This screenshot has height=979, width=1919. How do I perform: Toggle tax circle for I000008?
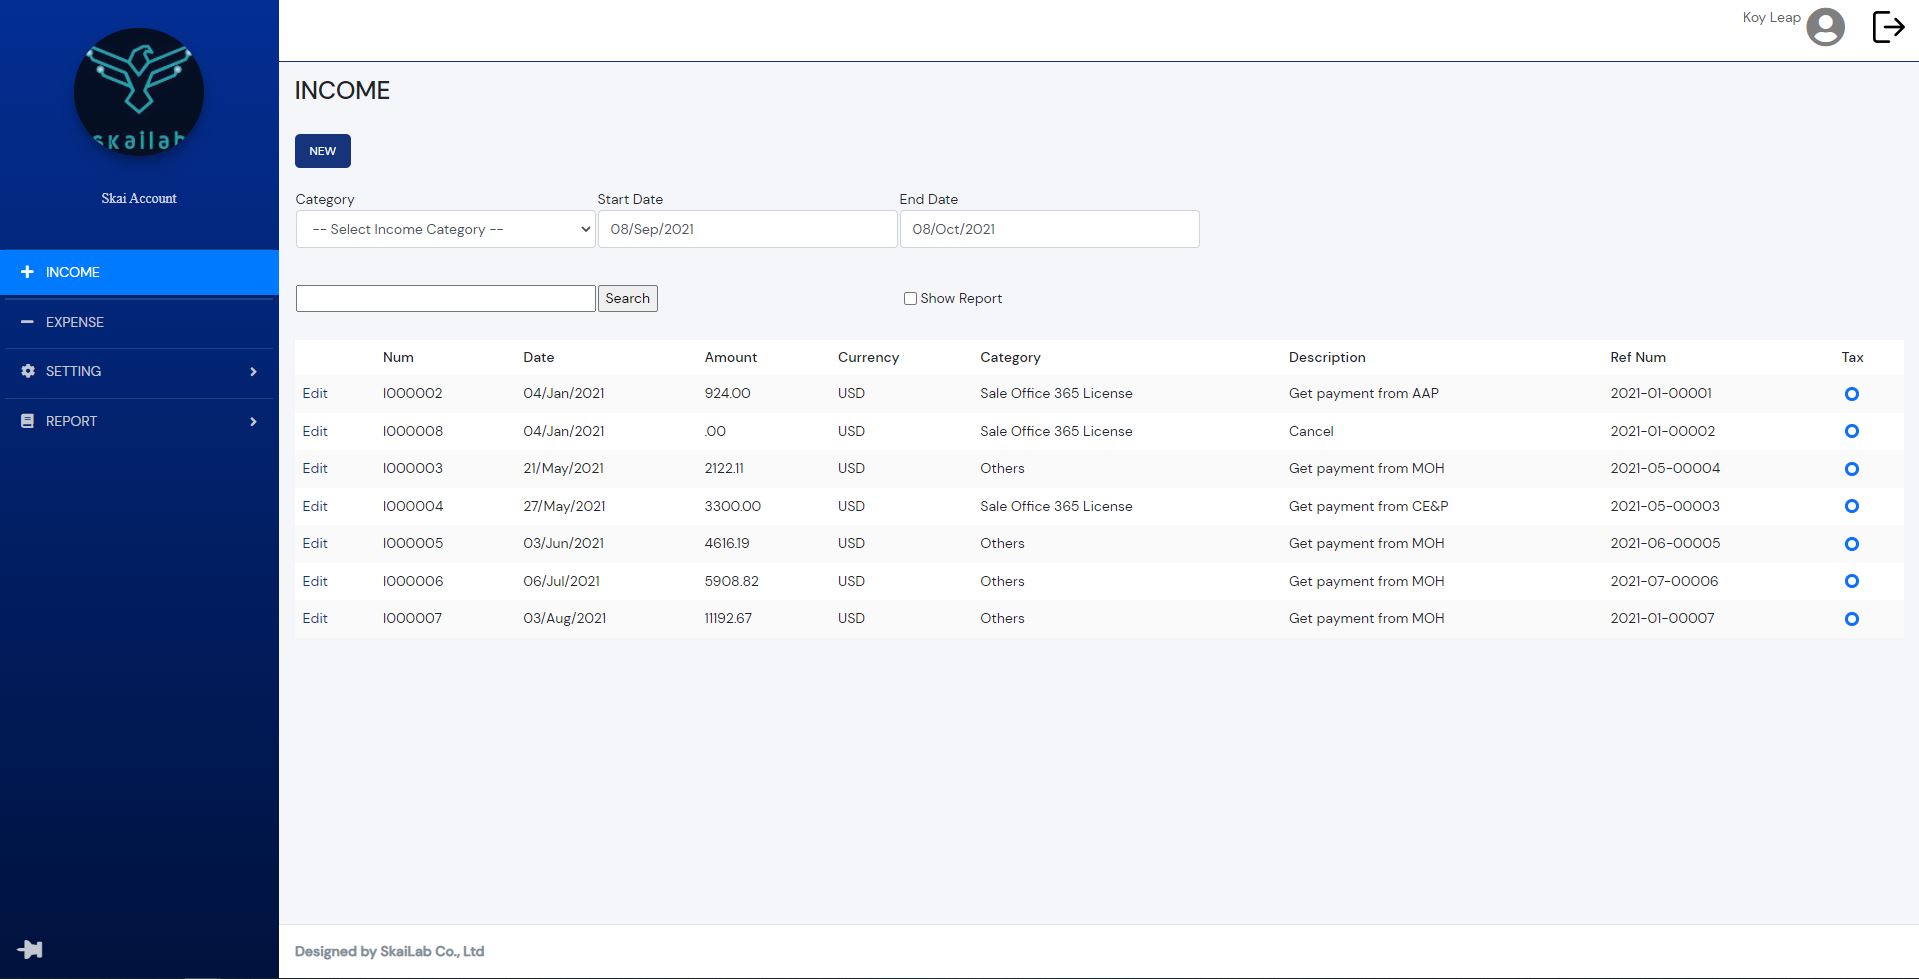pos(1851,431)
